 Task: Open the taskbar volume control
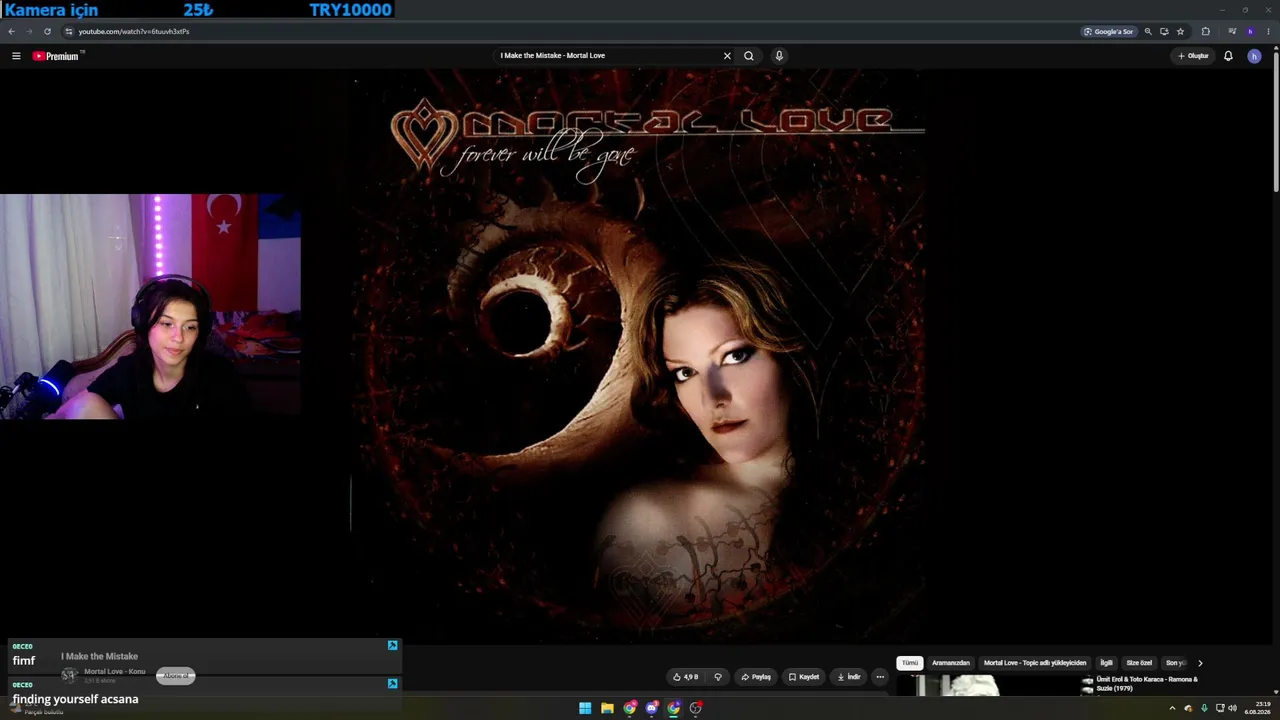click(x=1232, y=708)
